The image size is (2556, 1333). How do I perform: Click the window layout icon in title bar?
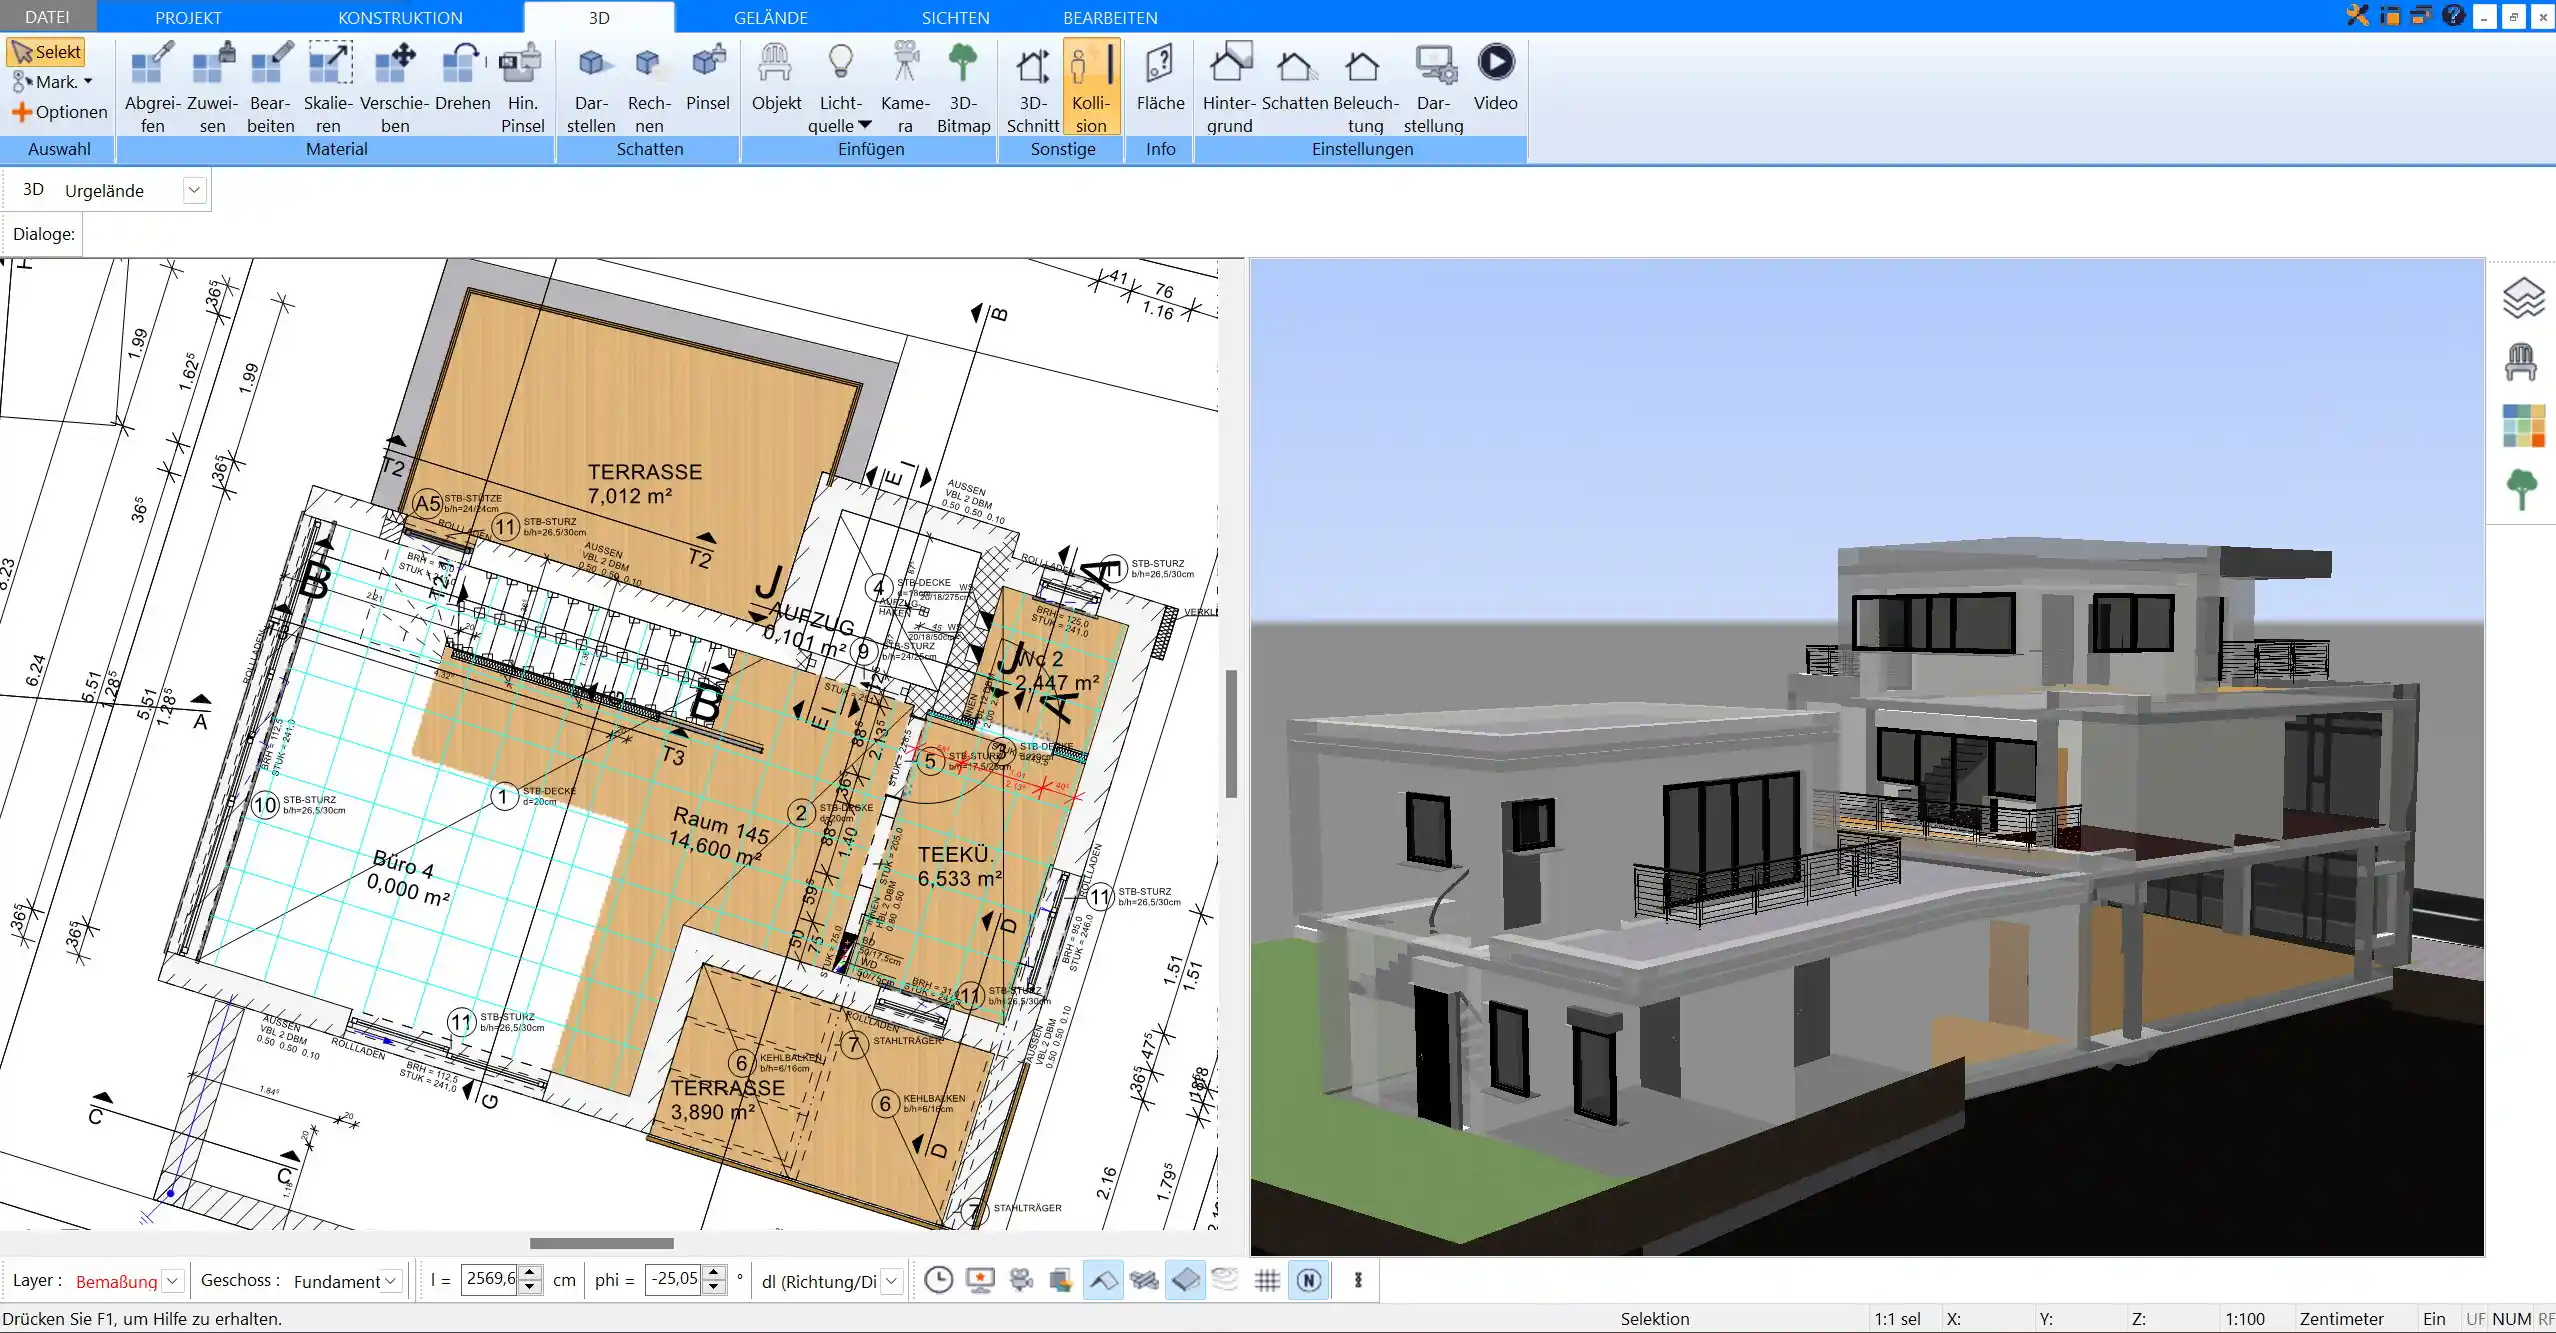tap(2390, 15)
